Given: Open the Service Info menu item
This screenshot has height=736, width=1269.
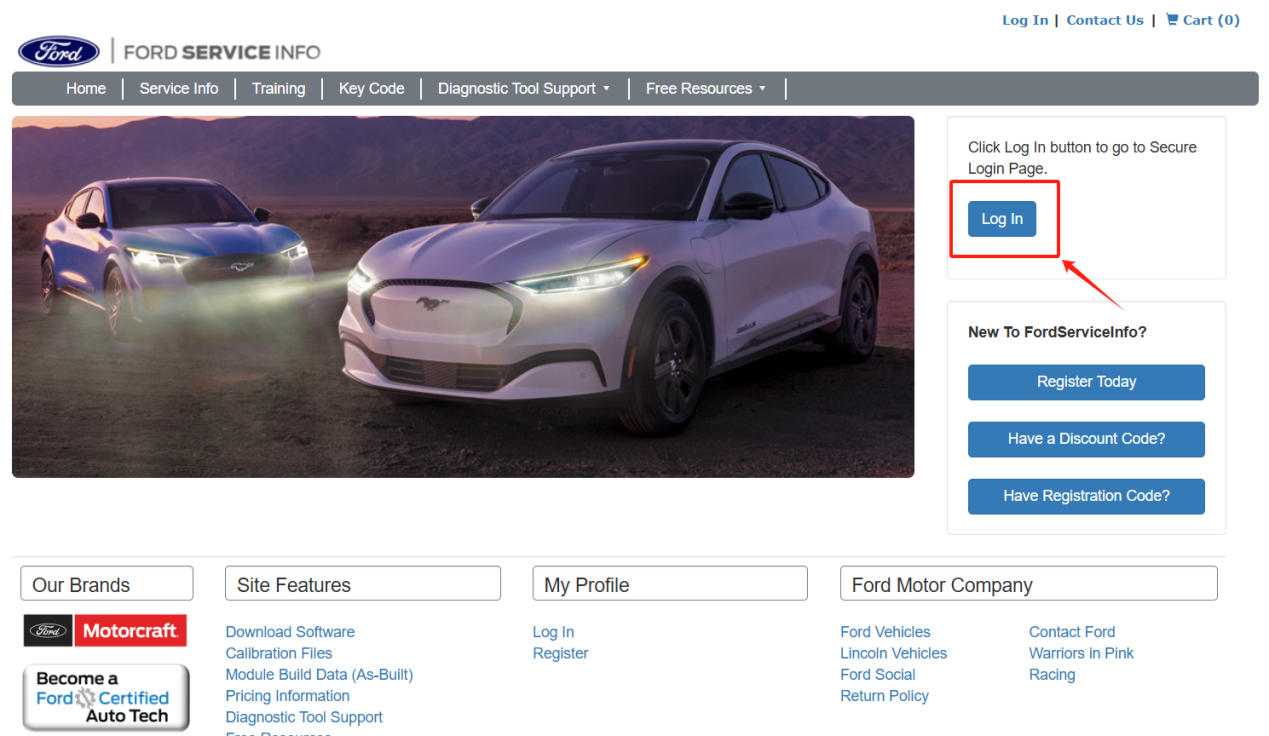Looking at the screenshot, I should click(179, 89).
